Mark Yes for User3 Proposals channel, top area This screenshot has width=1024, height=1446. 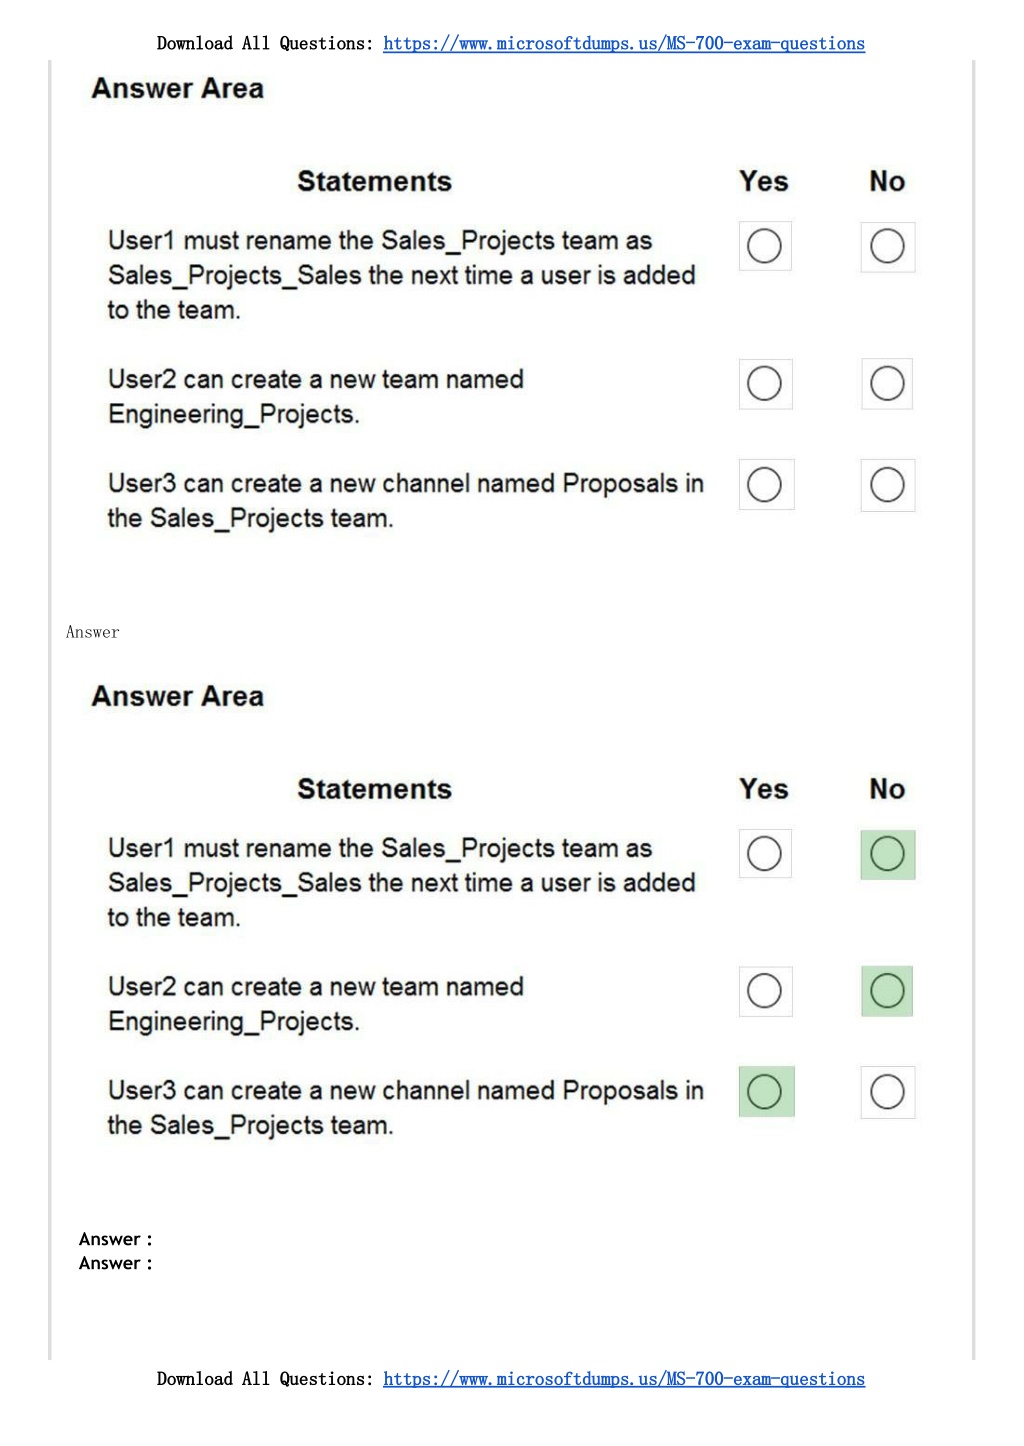point(766,485)
